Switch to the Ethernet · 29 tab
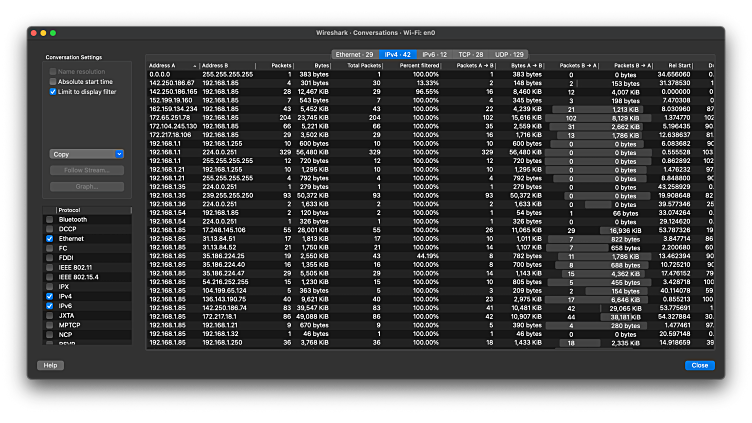 tap(355, 53)
